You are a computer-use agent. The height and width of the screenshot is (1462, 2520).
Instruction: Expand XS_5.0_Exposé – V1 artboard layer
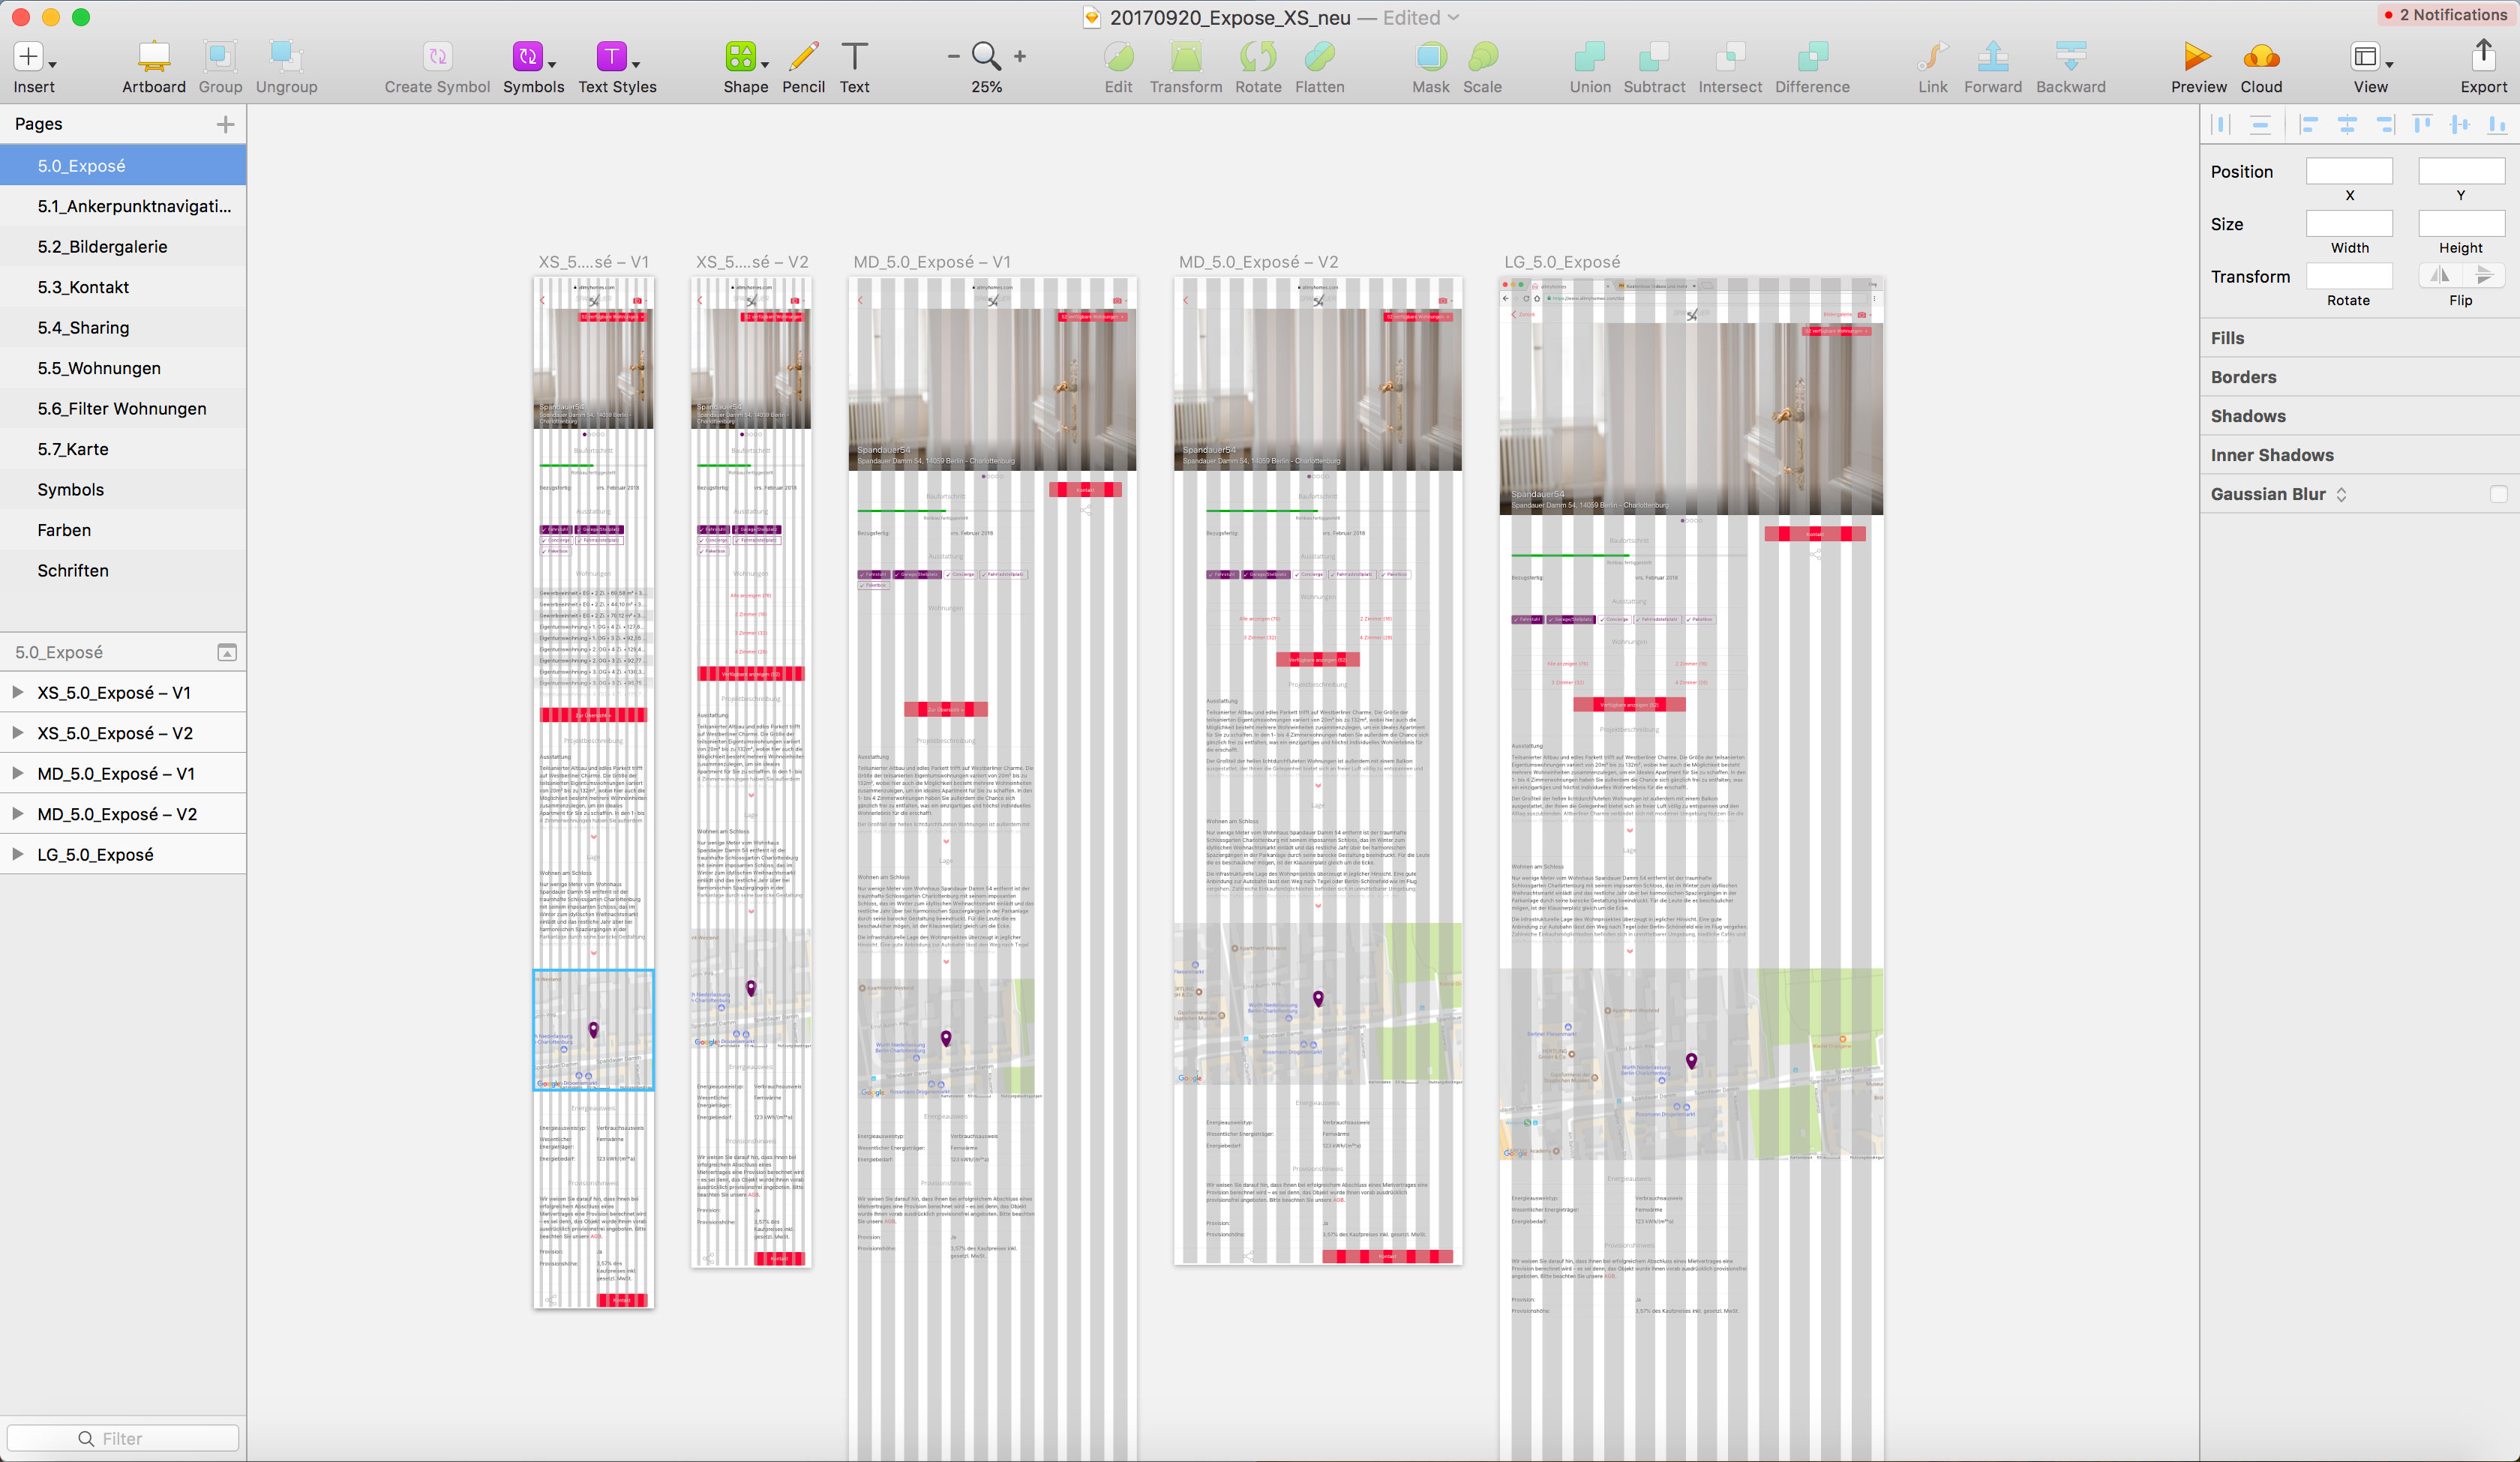pyautogui.click(x=17, y=692)
